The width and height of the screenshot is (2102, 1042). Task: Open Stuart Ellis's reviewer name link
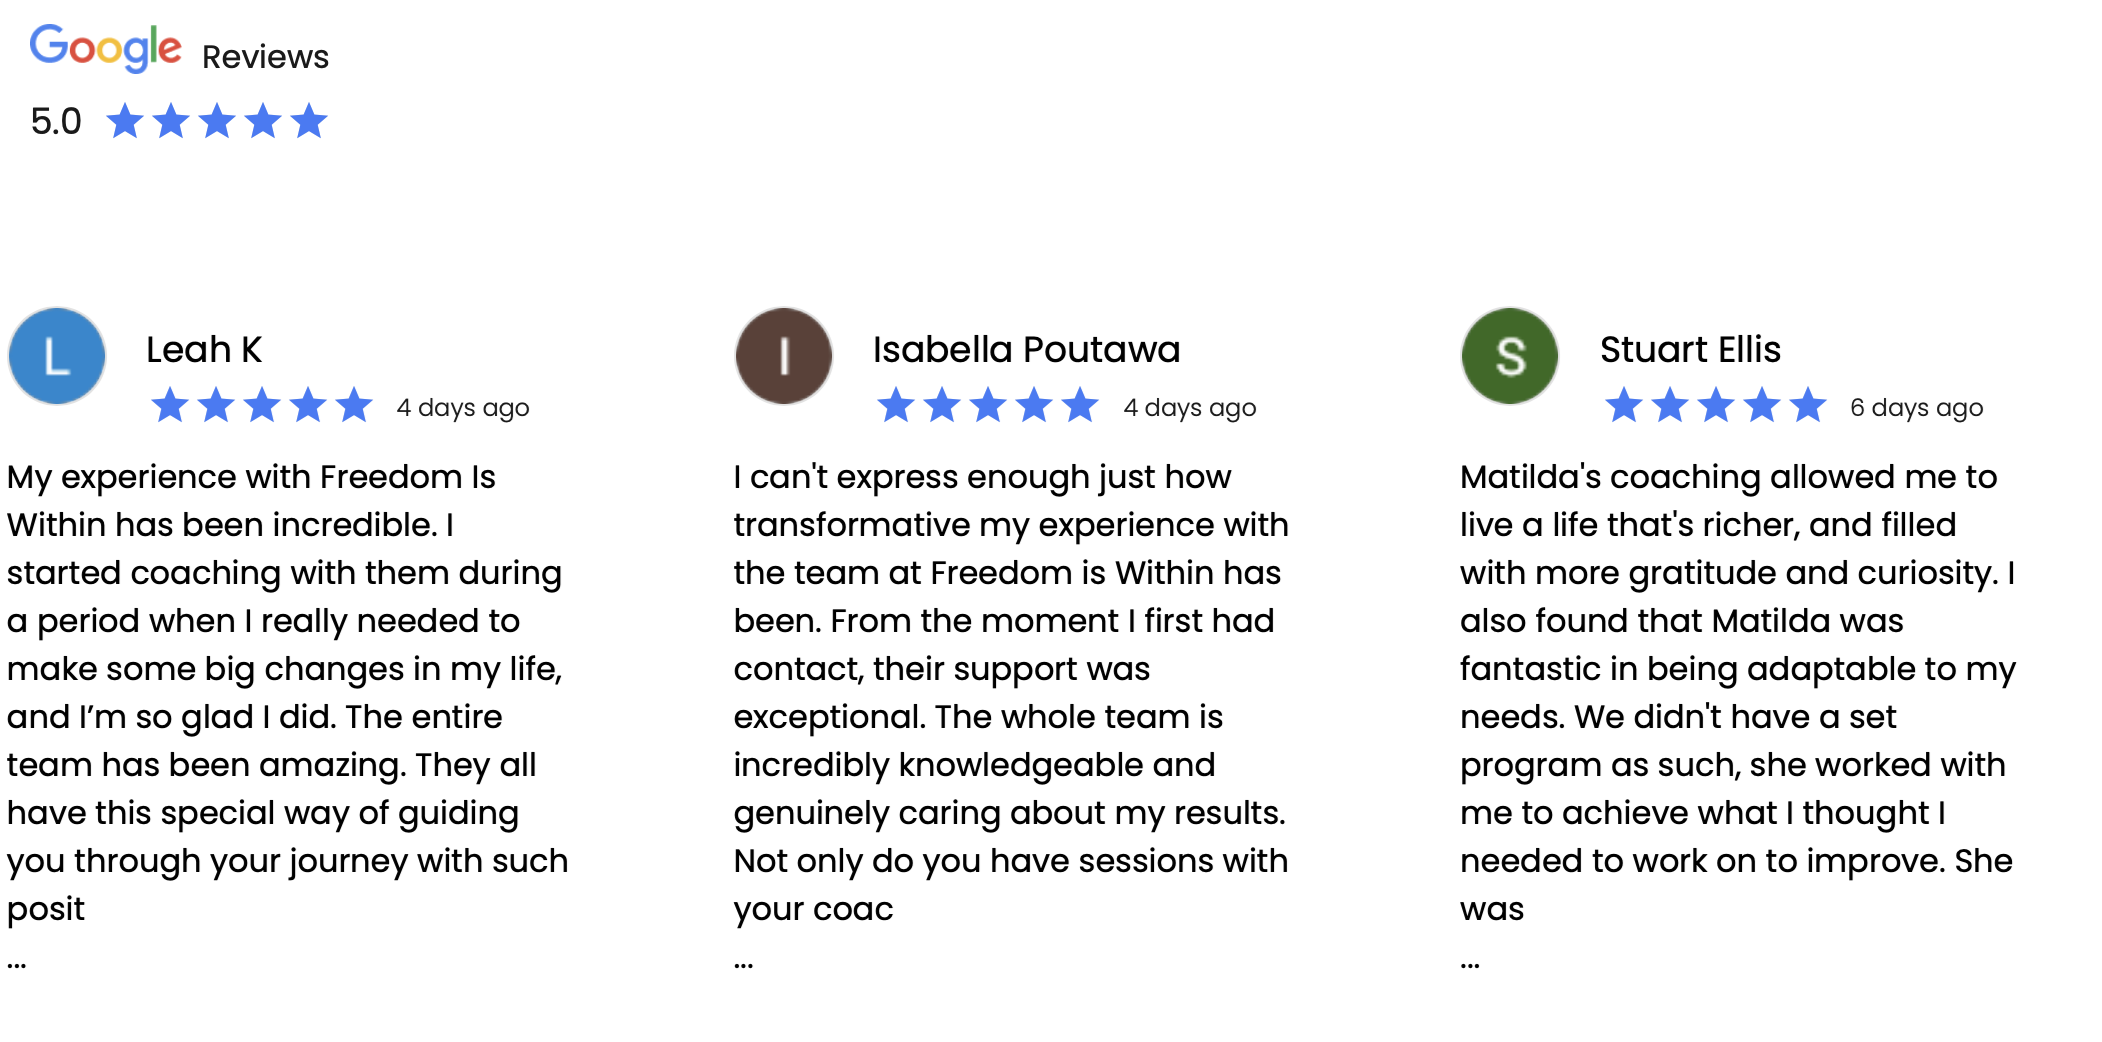coord(1690,350)
